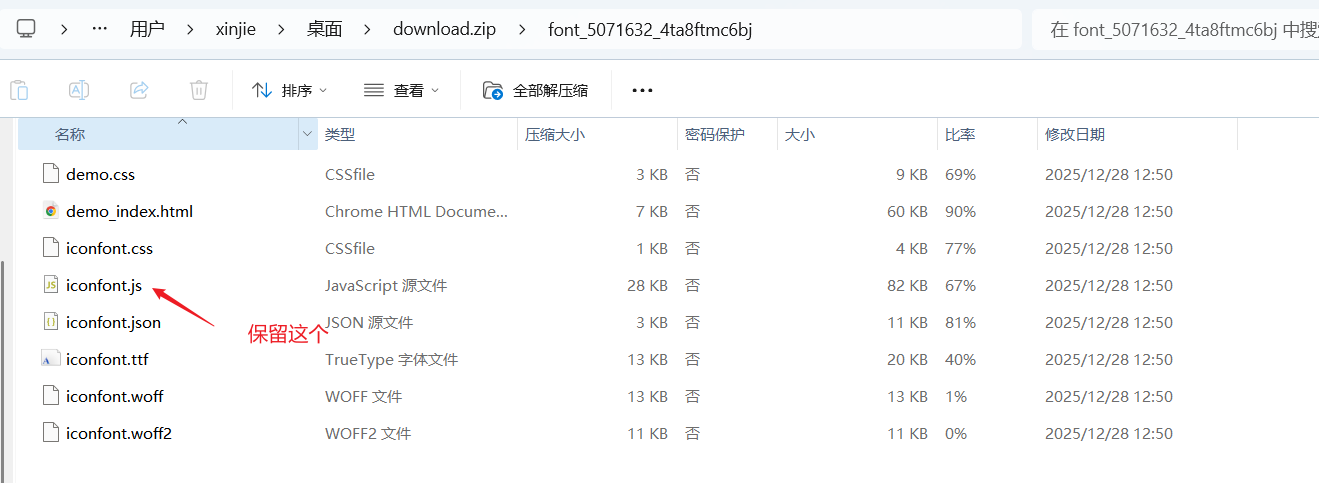The image size is (1319, 483).
Task: Navigate to 桌面 in the address breadcrumb
Action: [324, 29]
